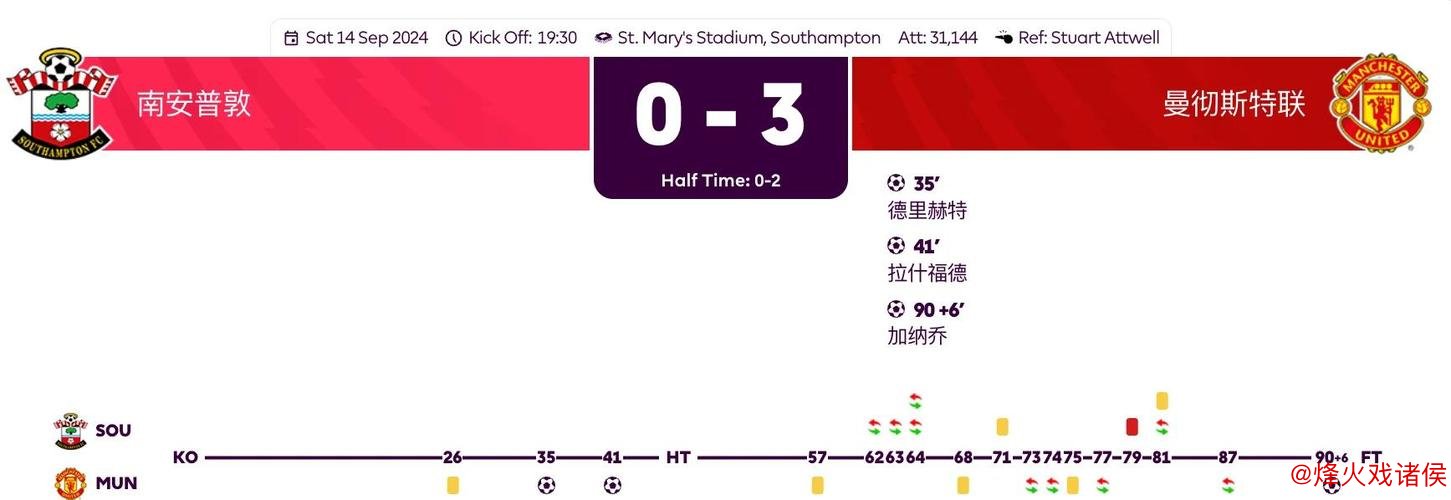Click the small SOU crest beside the timeline
The height and width of the screenshot is (500, 1451).
70,431
